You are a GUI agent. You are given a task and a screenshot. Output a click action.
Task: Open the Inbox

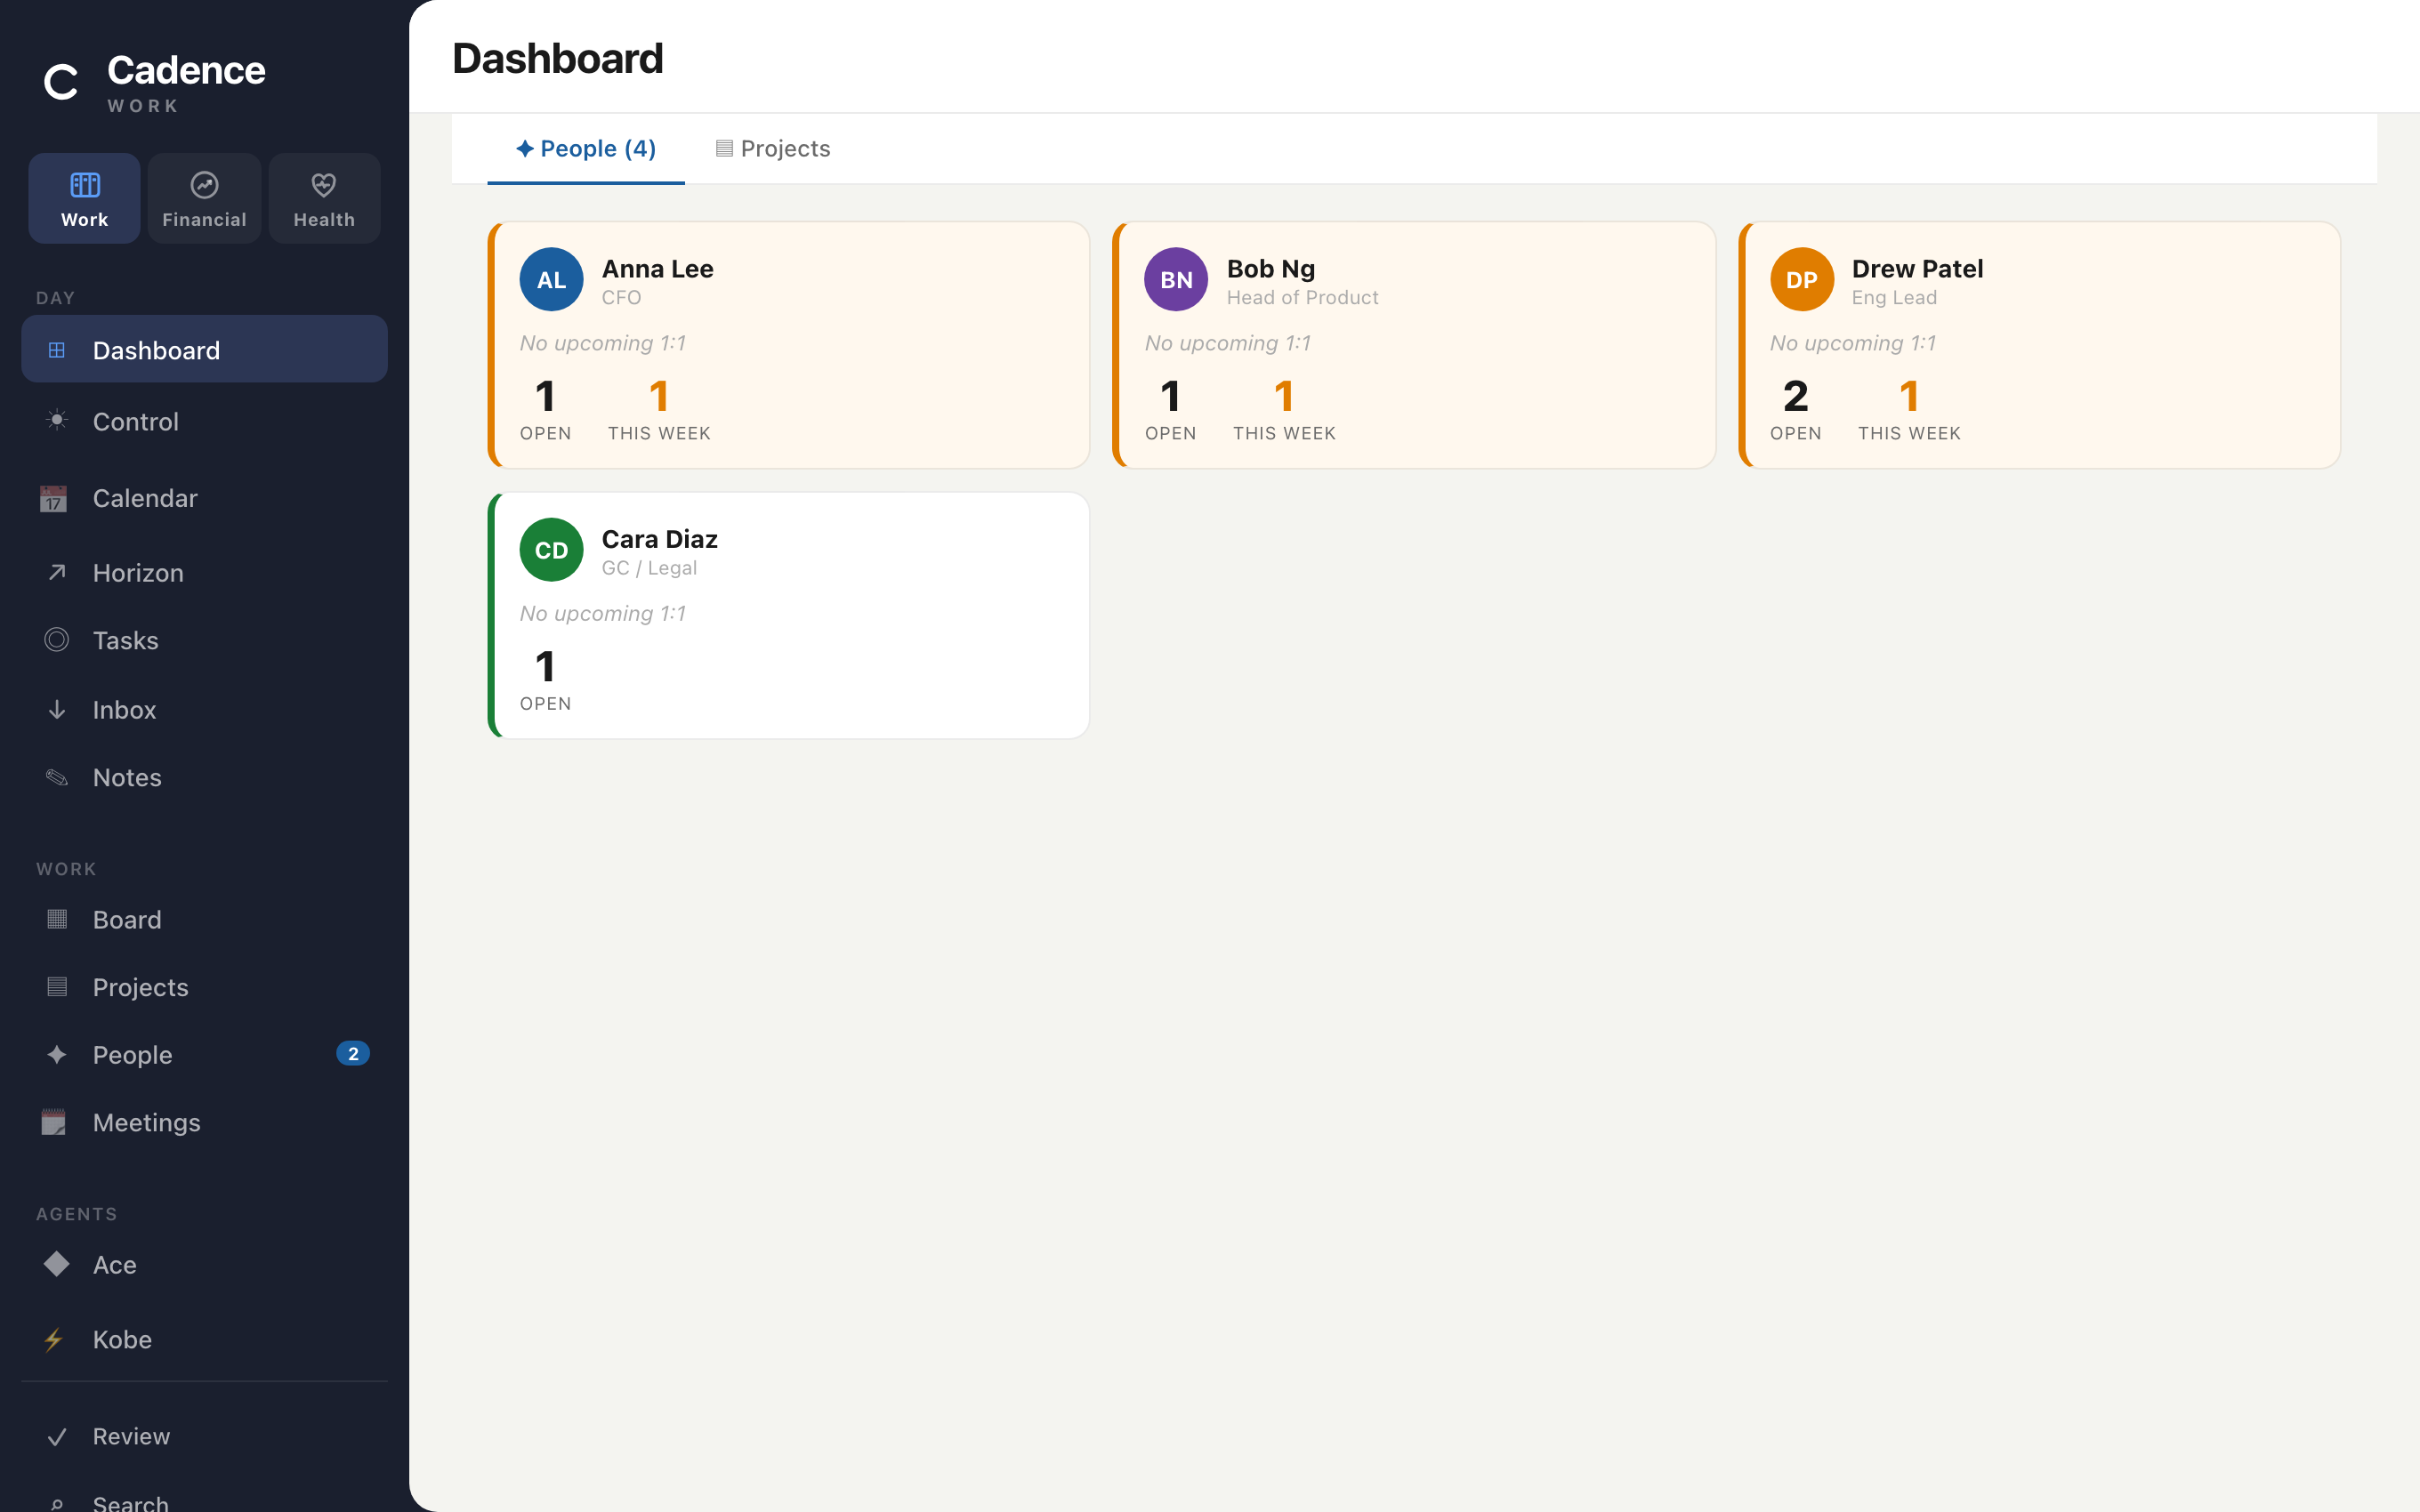[x=204, y=709]
